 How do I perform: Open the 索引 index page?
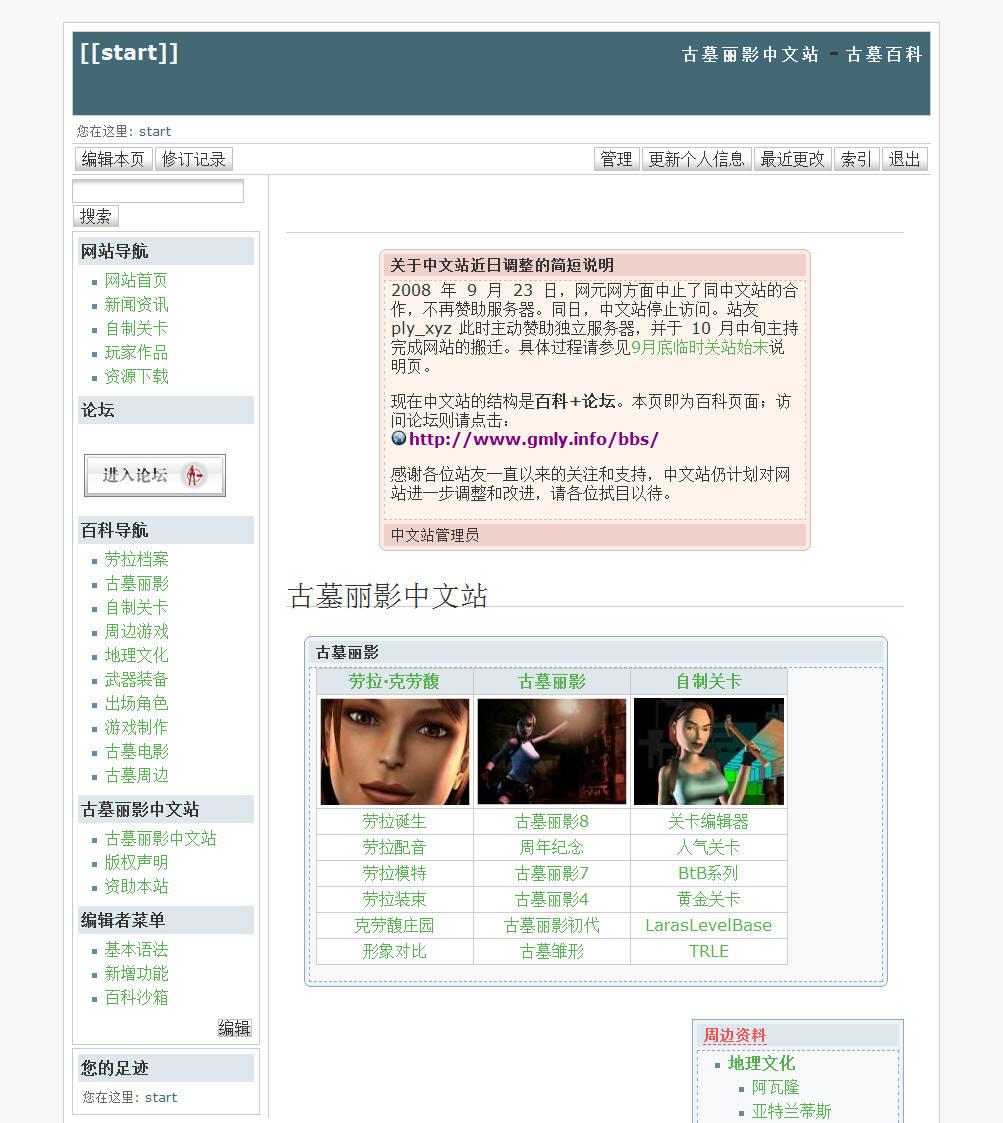click(x=857, y=159)
